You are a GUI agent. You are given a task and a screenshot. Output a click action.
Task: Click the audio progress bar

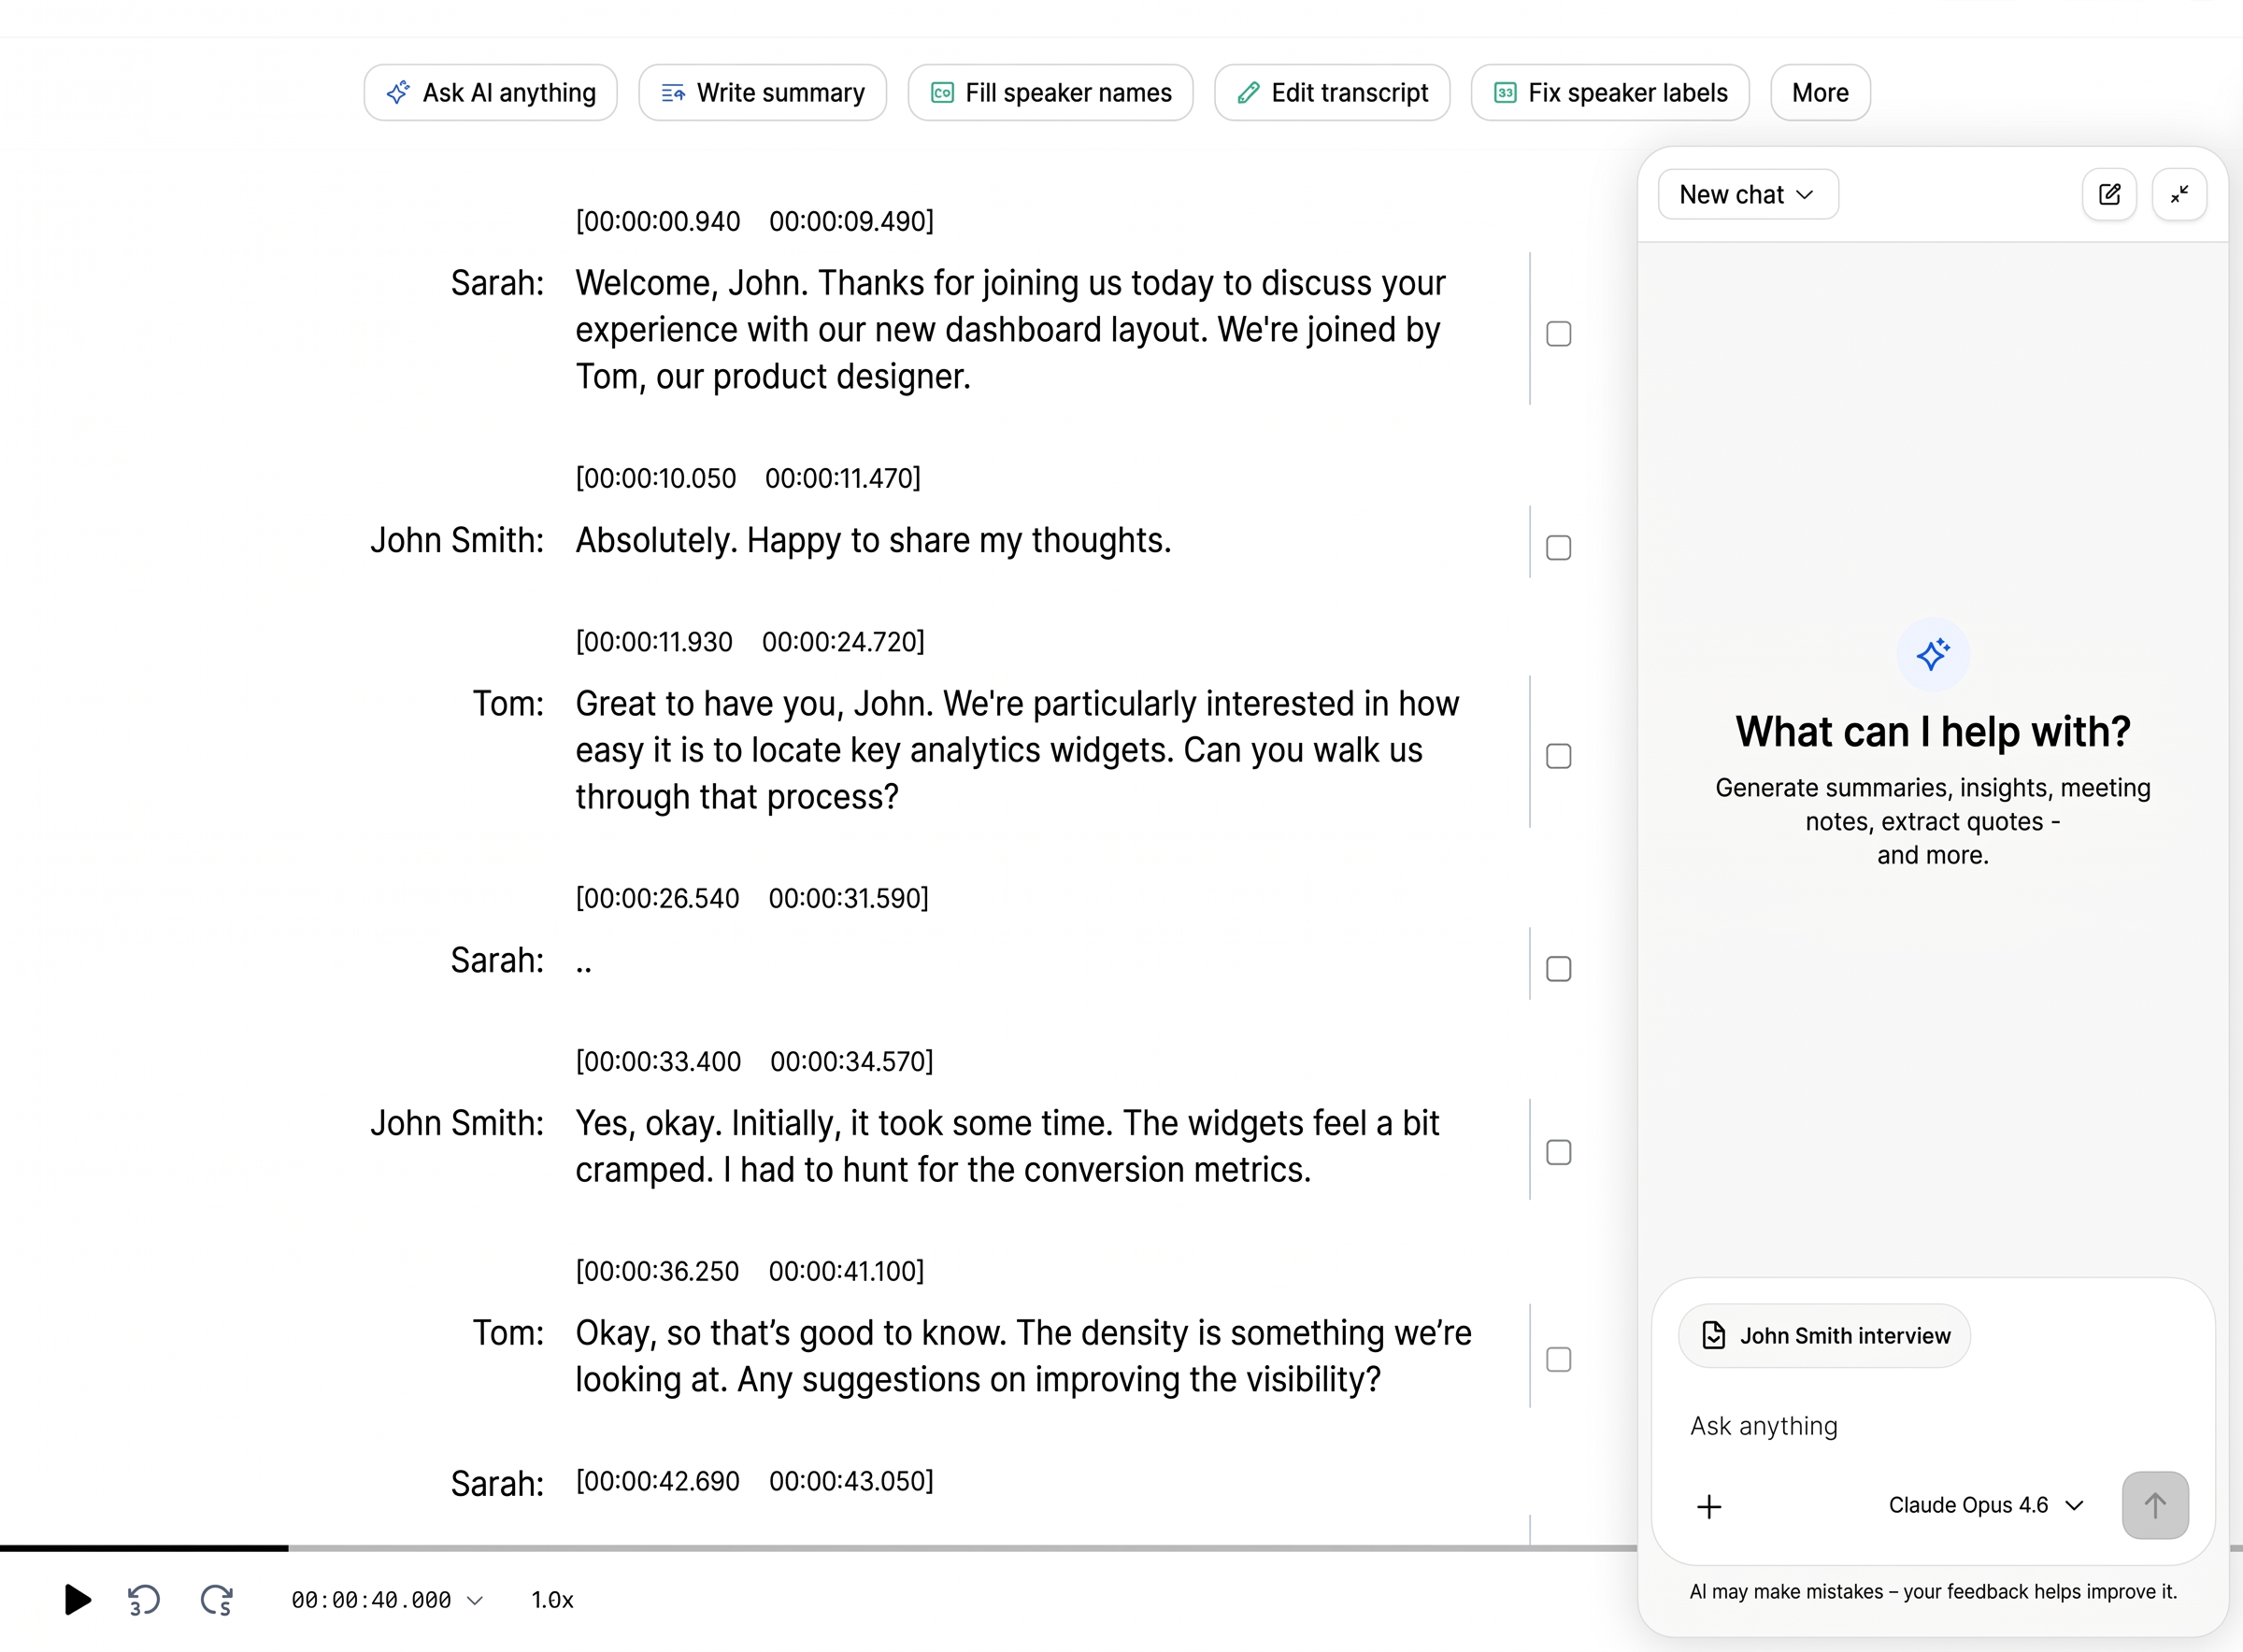coord(818,1548)
